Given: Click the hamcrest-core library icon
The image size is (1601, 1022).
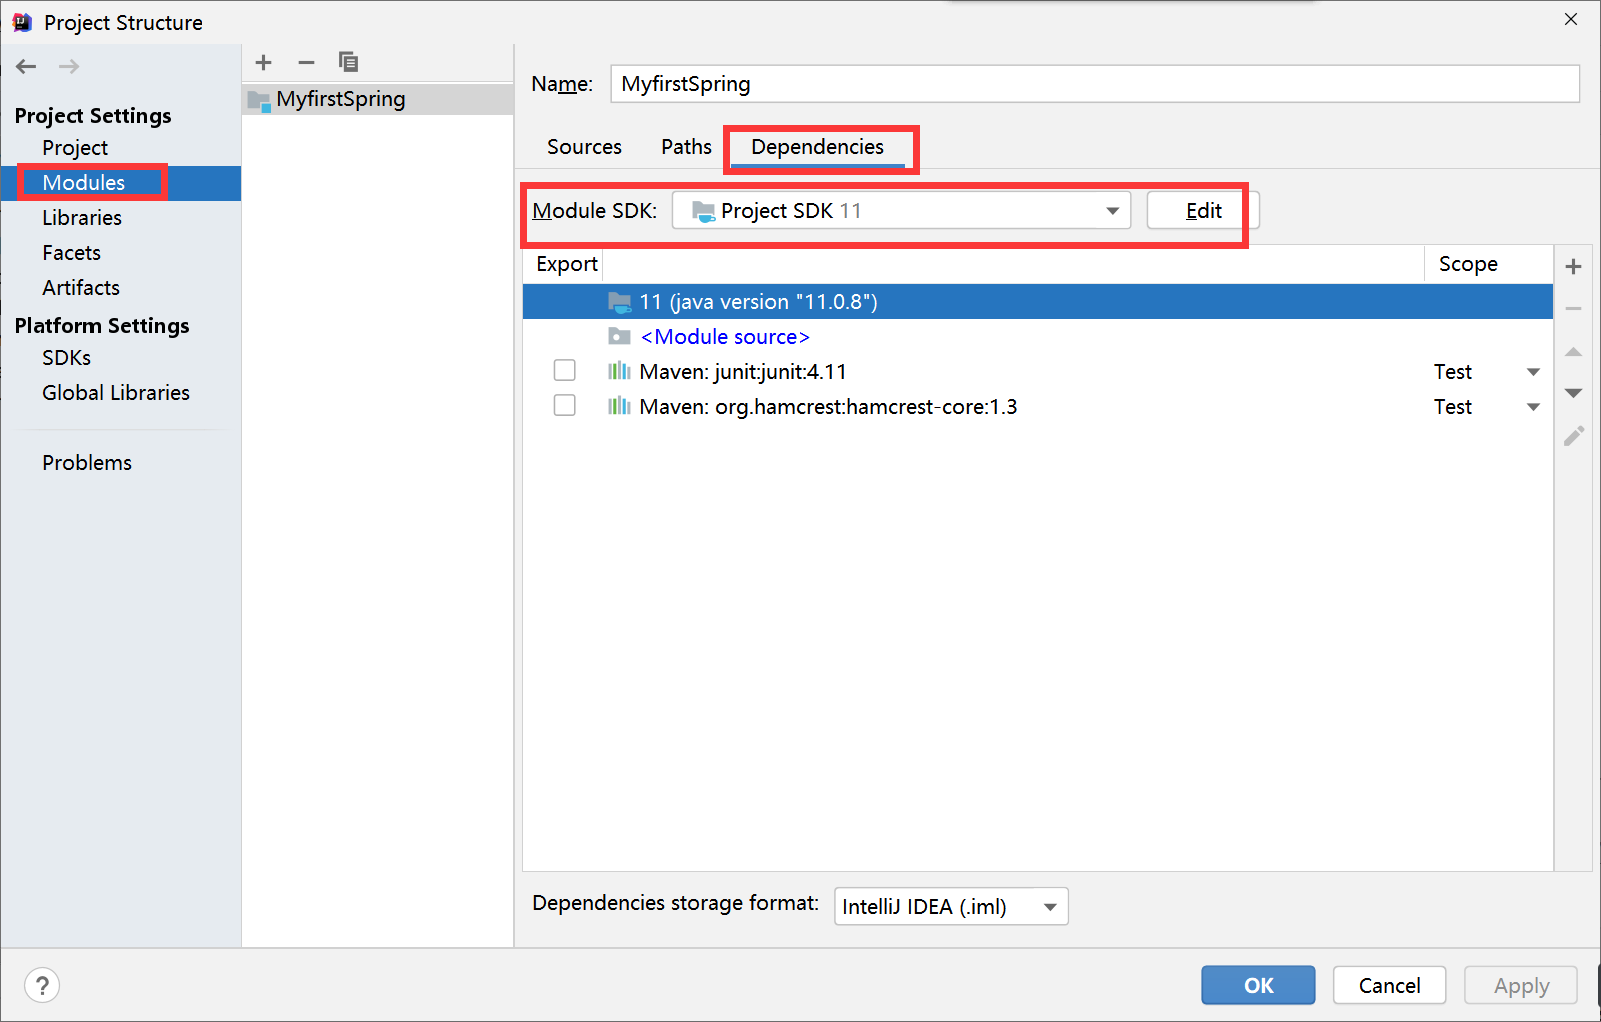Looking at the screenshot, I should point(619,406).
